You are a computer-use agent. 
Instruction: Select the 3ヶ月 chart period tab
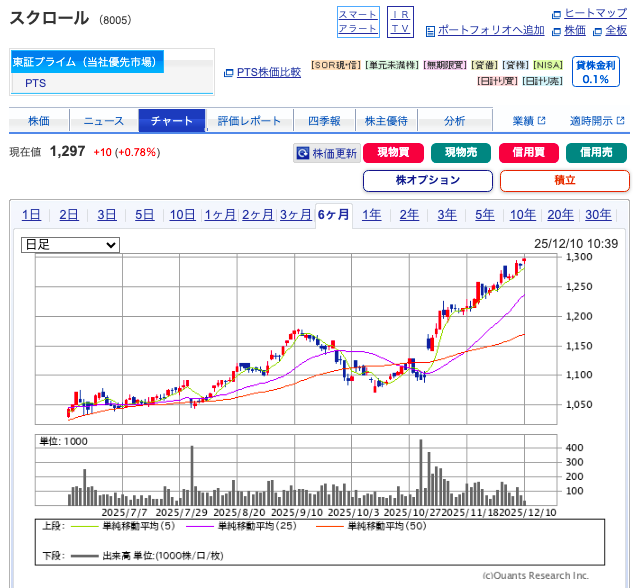point(295,214)
